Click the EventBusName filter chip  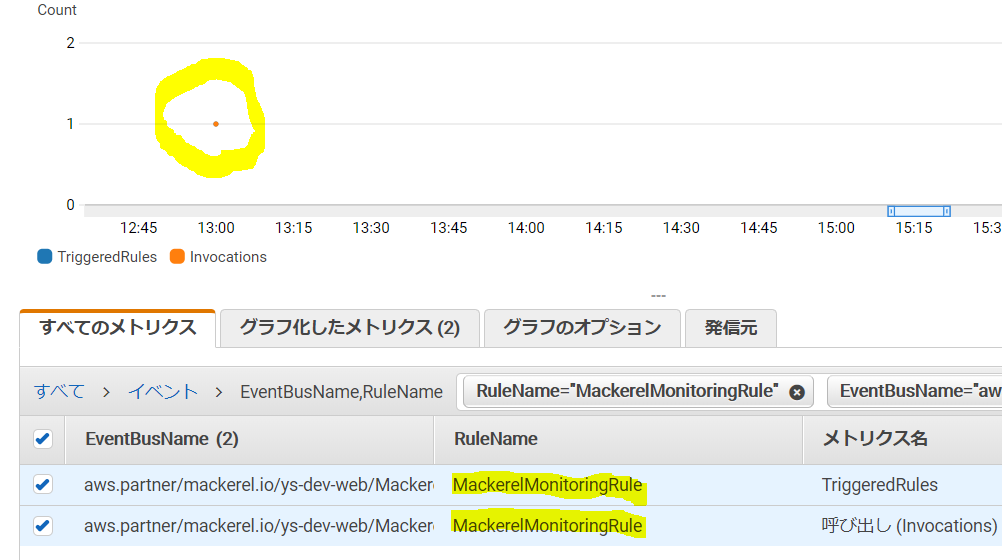click(x=915, y=391)
